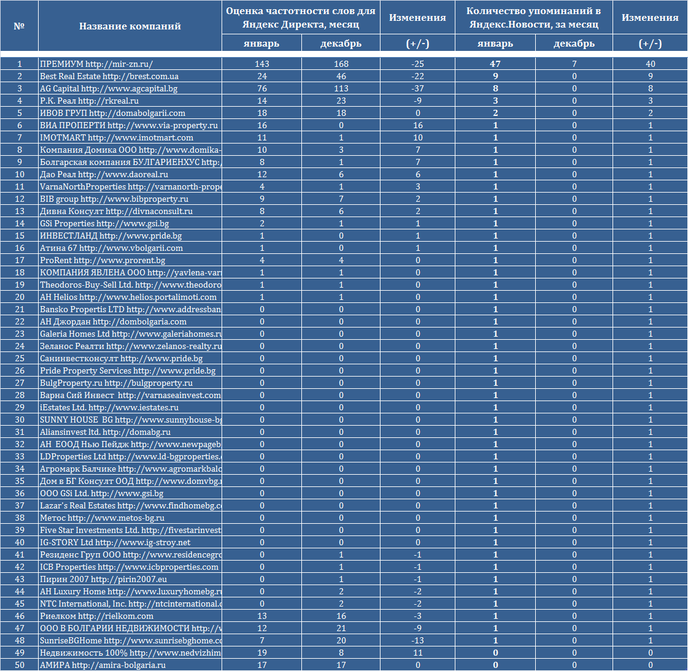Select the 'SunriseBGHome' company cell
Screen dimensions: 688x671
coord(130,641)
